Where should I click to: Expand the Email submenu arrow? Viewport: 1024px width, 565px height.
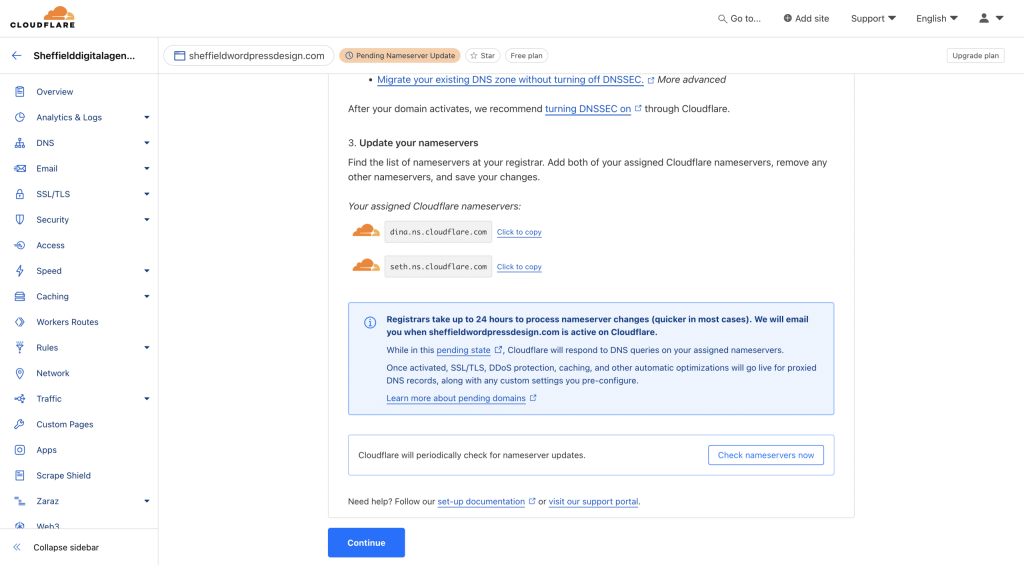[146, 169]
